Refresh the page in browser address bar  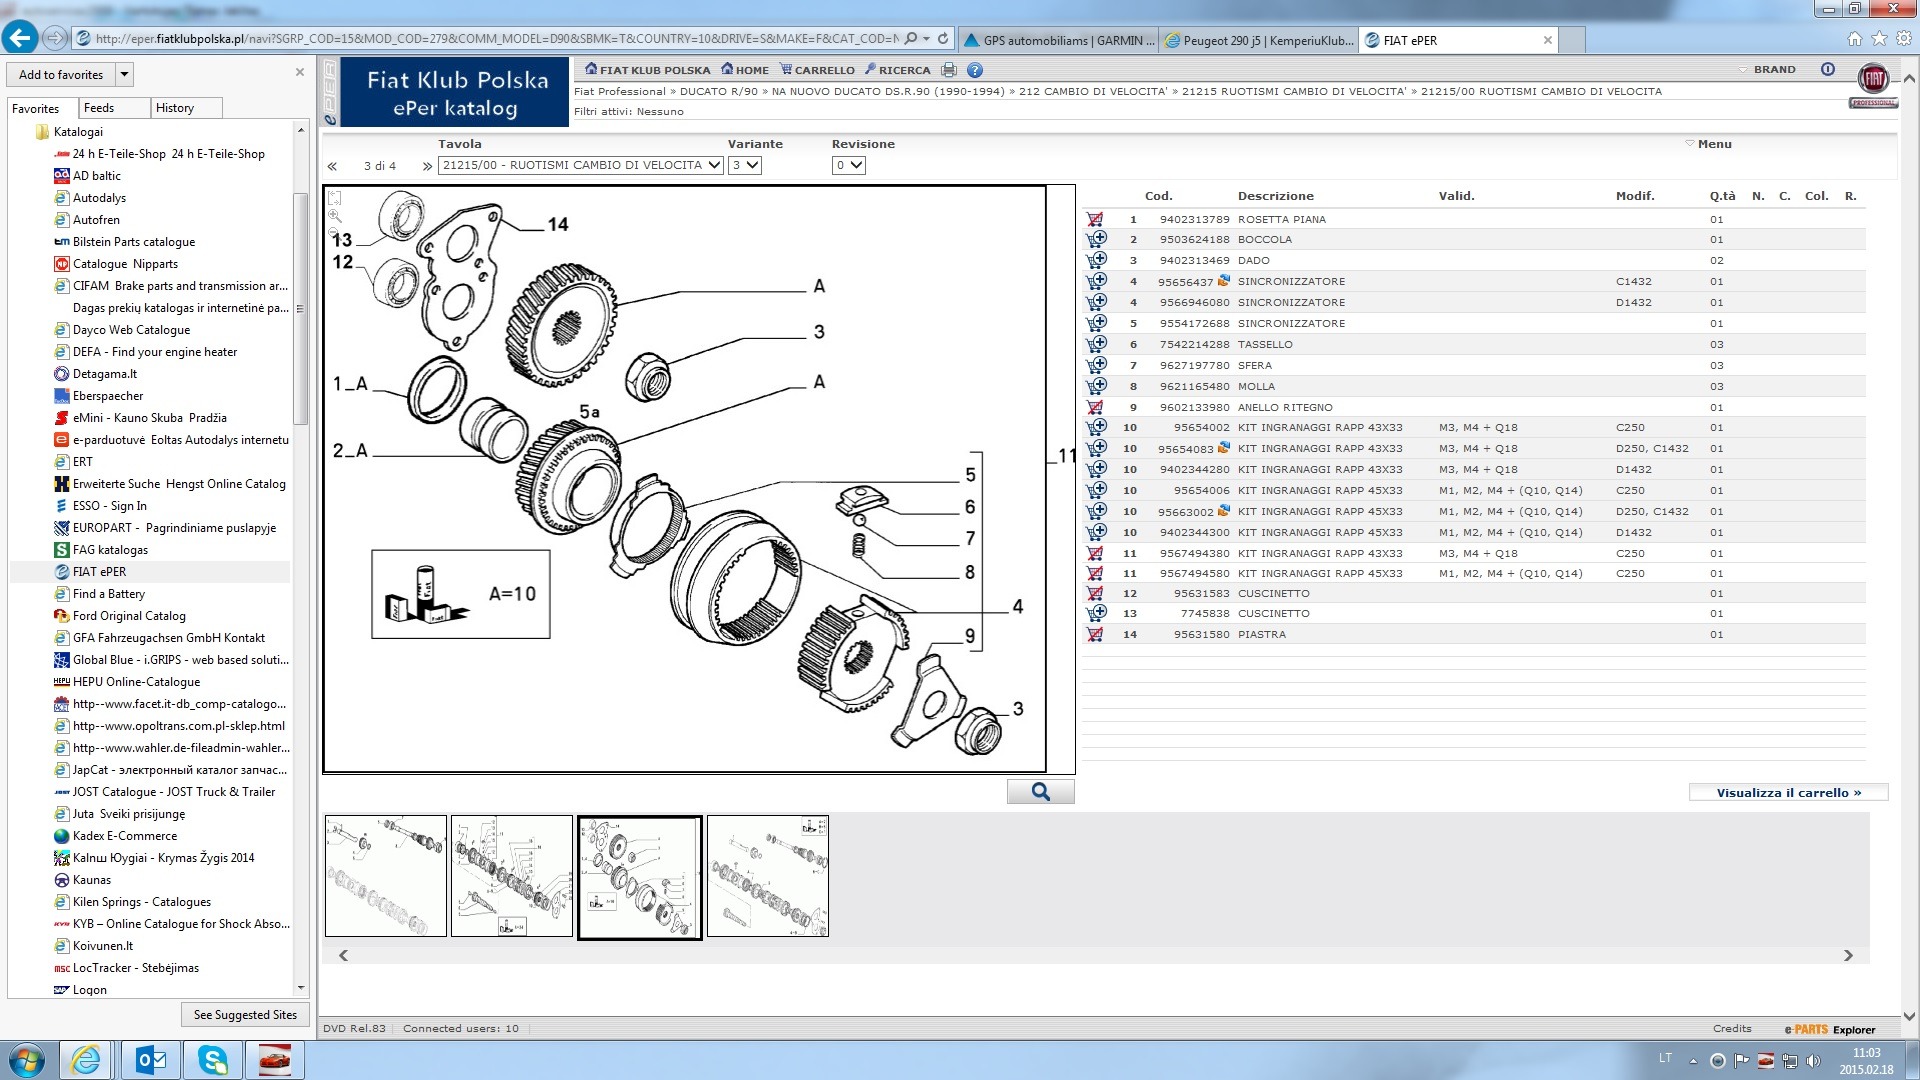(x=942, y=39)
